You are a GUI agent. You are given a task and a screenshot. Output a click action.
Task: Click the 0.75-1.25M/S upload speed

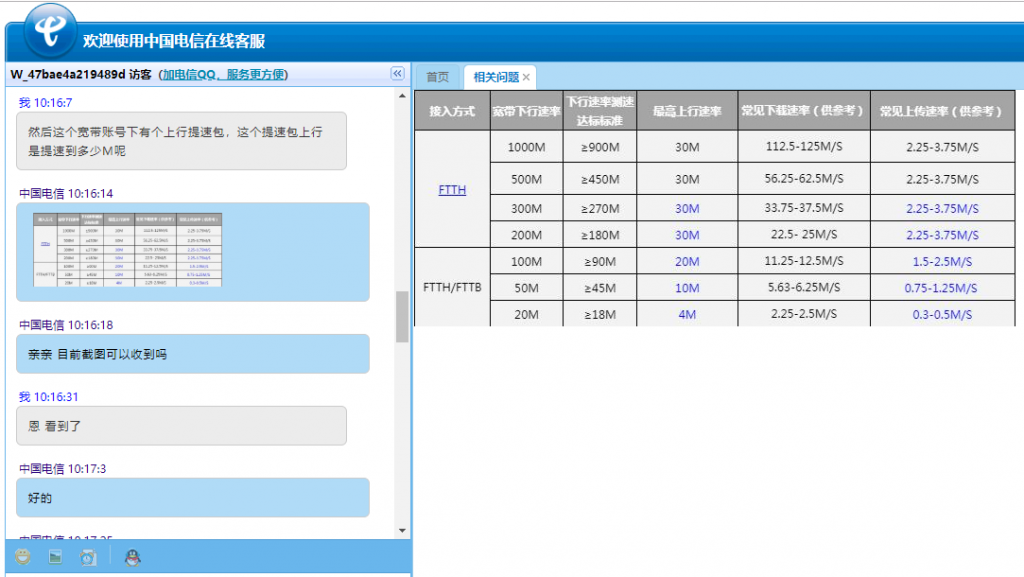pyautogui.click(x=940, y=288)
